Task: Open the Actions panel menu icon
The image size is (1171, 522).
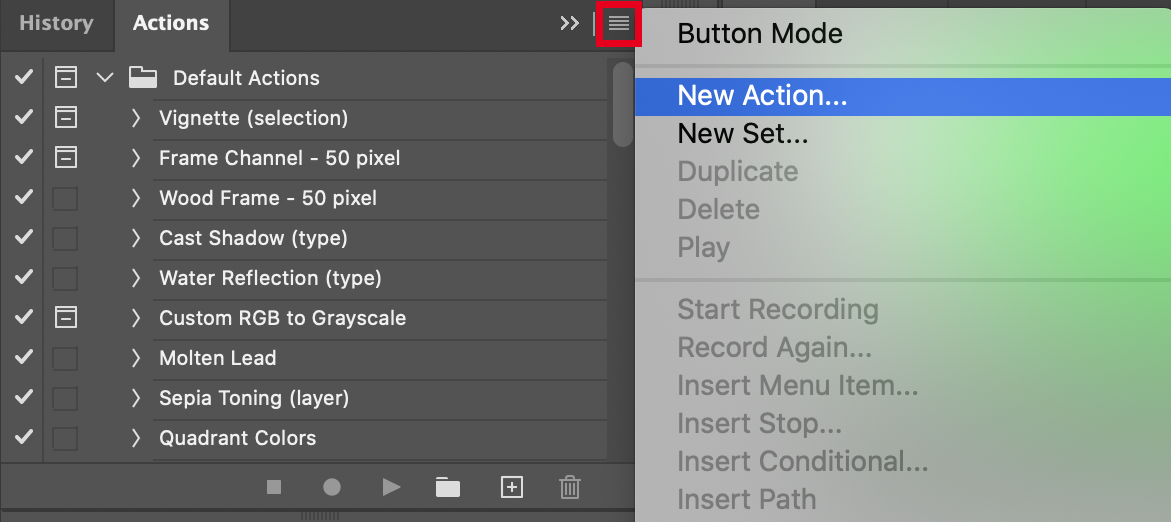Action: coord(619,23)
